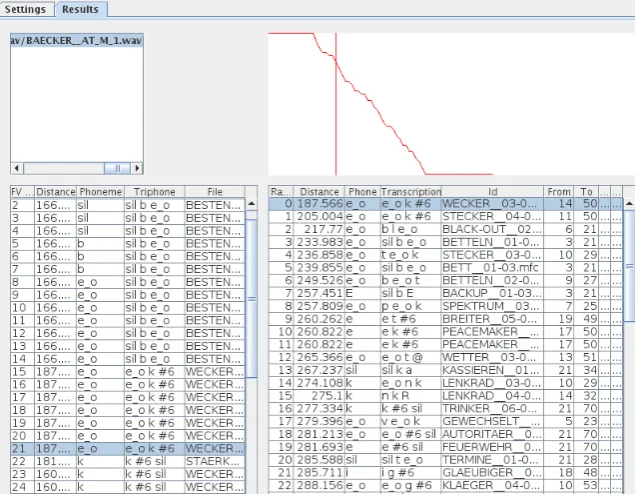The width and height of the screenshot is (641, 496).
Task: Select the result with distance 233.983
Action: [446, 242]
